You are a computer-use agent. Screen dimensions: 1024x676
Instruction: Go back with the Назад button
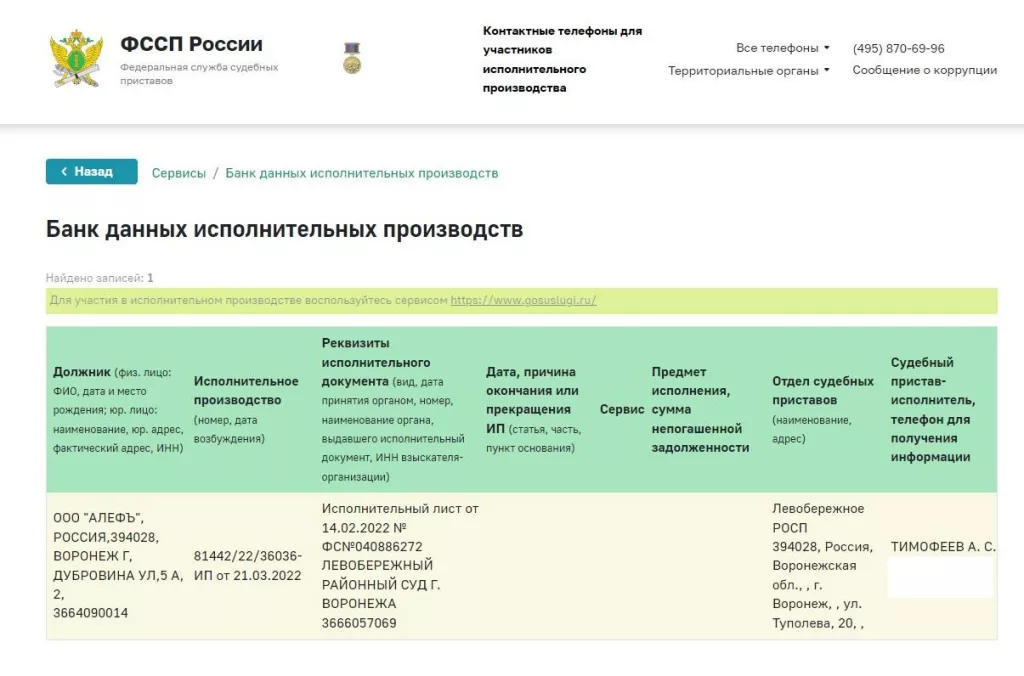coord(91,171)
